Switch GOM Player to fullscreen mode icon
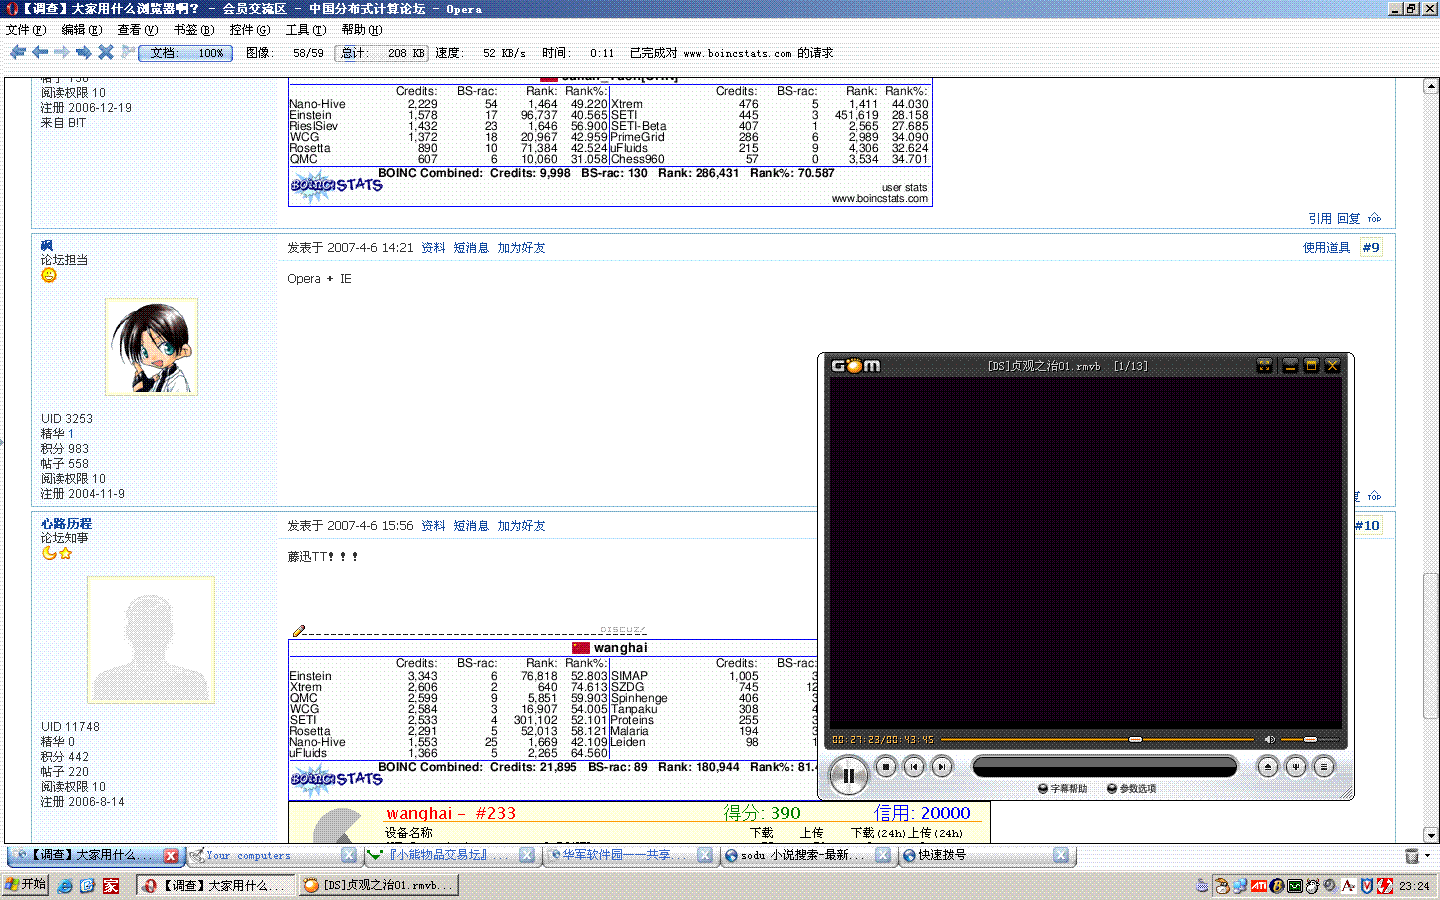Image resolution: width=1440 pixels, height=900 pixels. 1264,366
